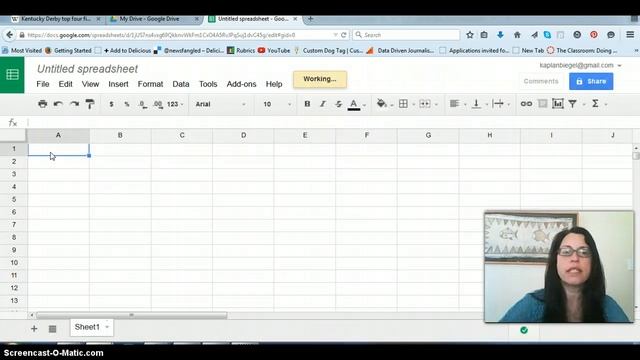Screen dimensions: 640x360
Task: Add a new sheet with plus
Action: (x=34, y=329)
